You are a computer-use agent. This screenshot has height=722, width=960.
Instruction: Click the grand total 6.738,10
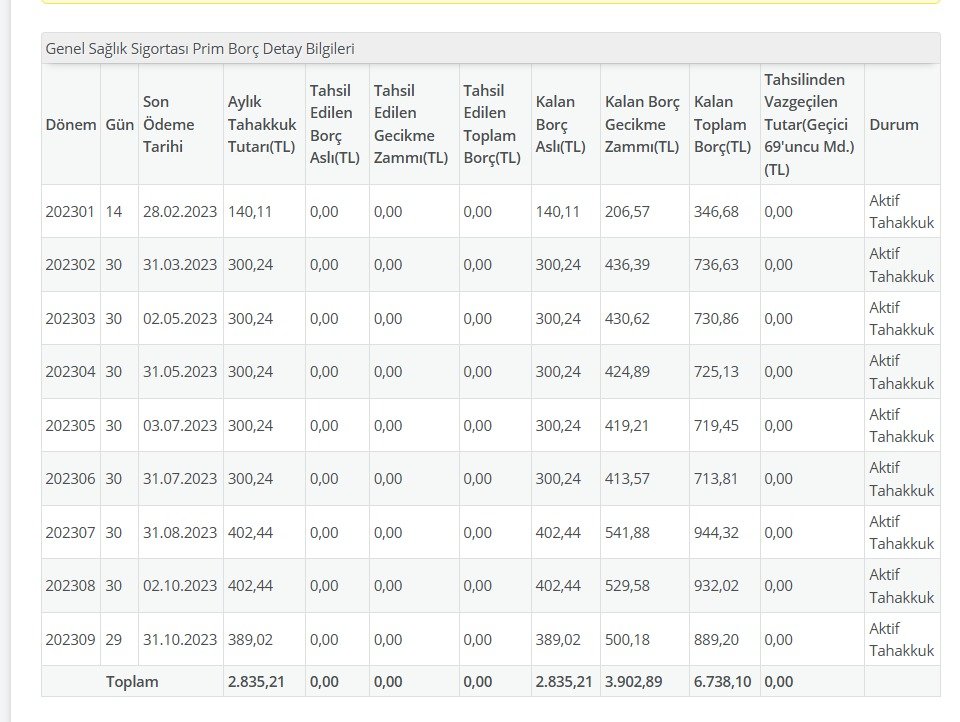coord(723,682)
